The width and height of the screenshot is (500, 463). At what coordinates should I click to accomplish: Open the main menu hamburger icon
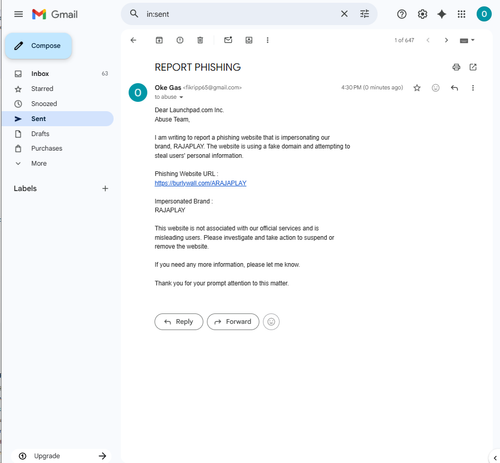coord(19,14)
